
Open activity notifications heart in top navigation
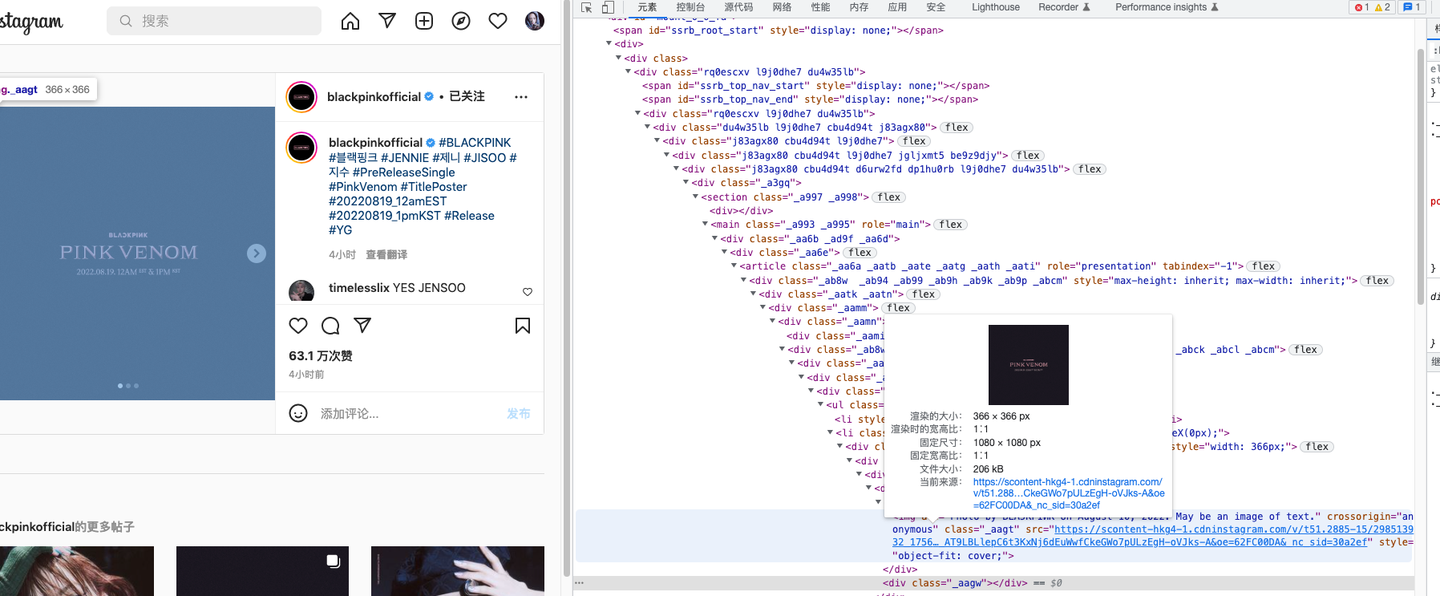click(498, 21)
